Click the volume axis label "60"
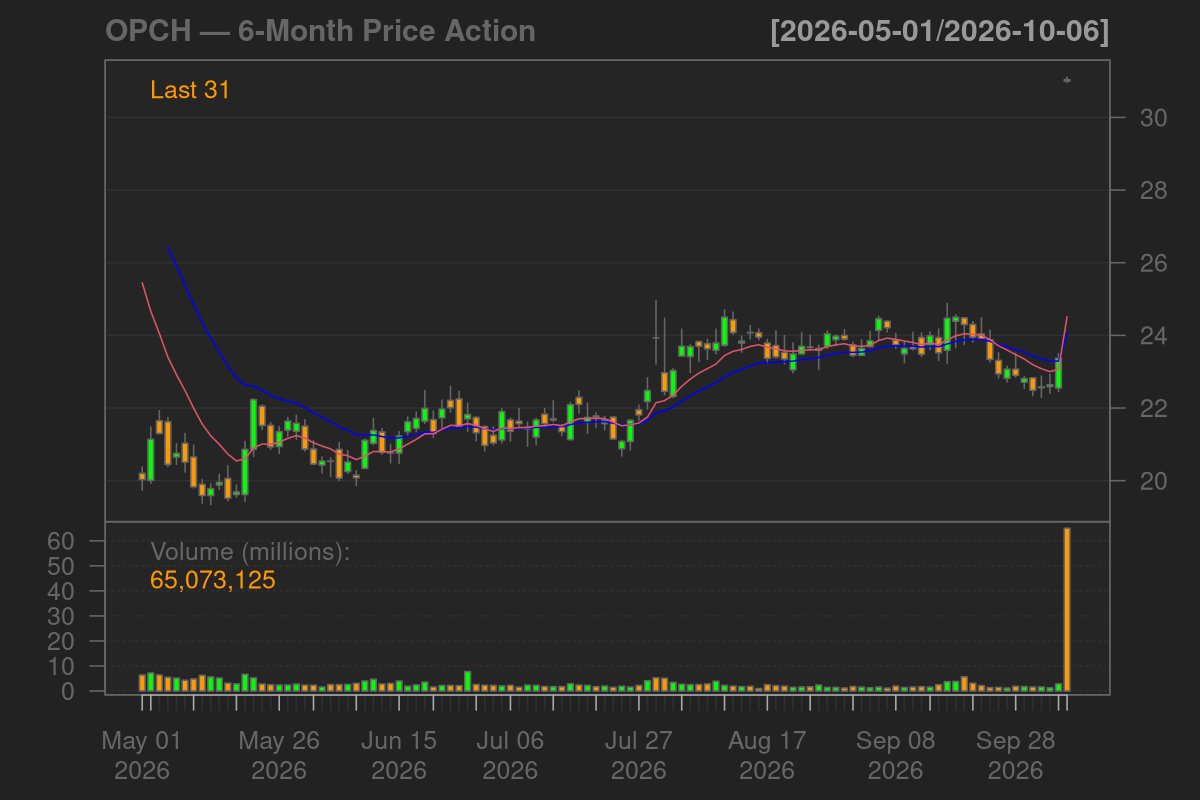This screenshot has height=800, width=1200. tap(62, 541)
